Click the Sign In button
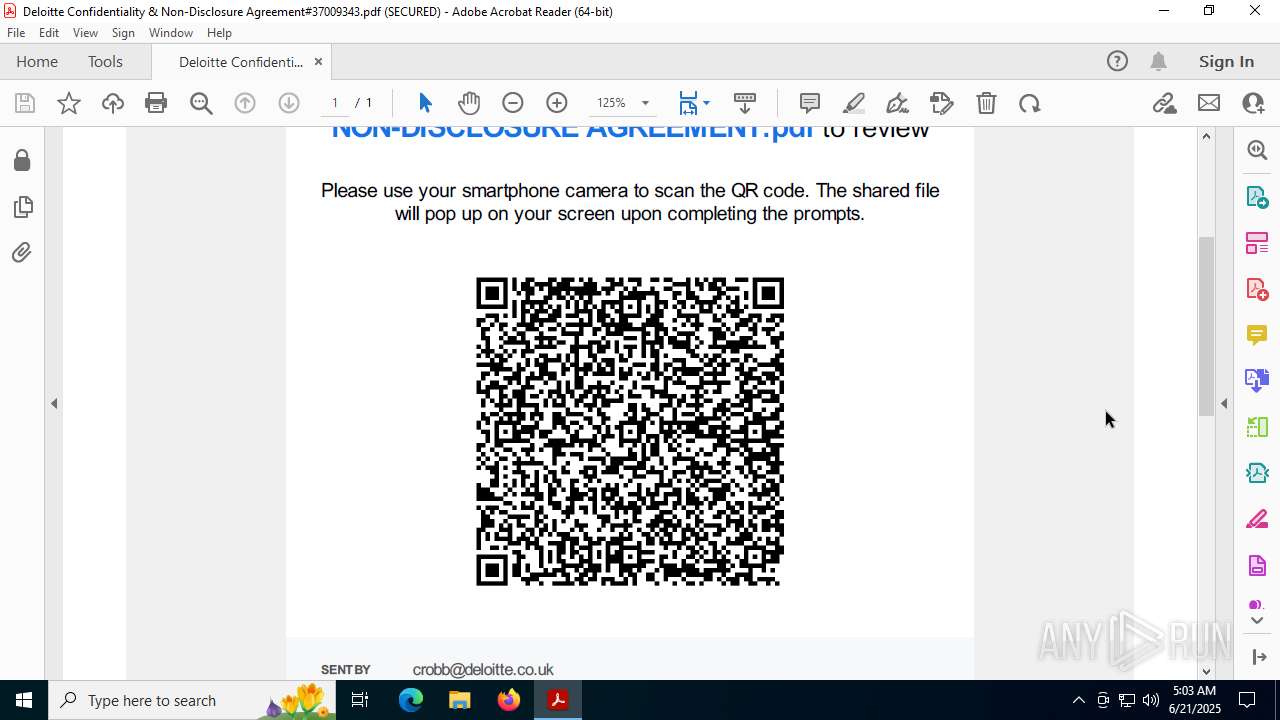The width and height of the screenshot is (1280, 720). (x=1226, y=62)
